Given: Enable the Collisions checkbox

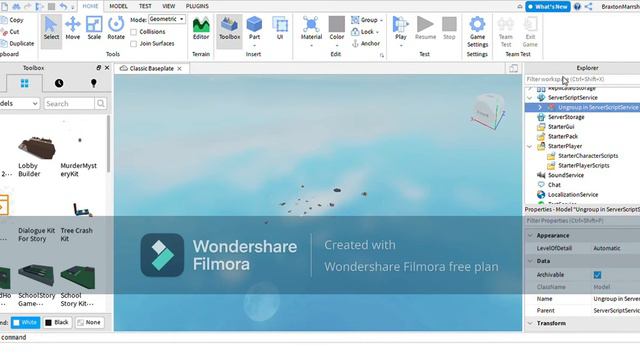Looking at the screenshot, I should pos(133,32).
